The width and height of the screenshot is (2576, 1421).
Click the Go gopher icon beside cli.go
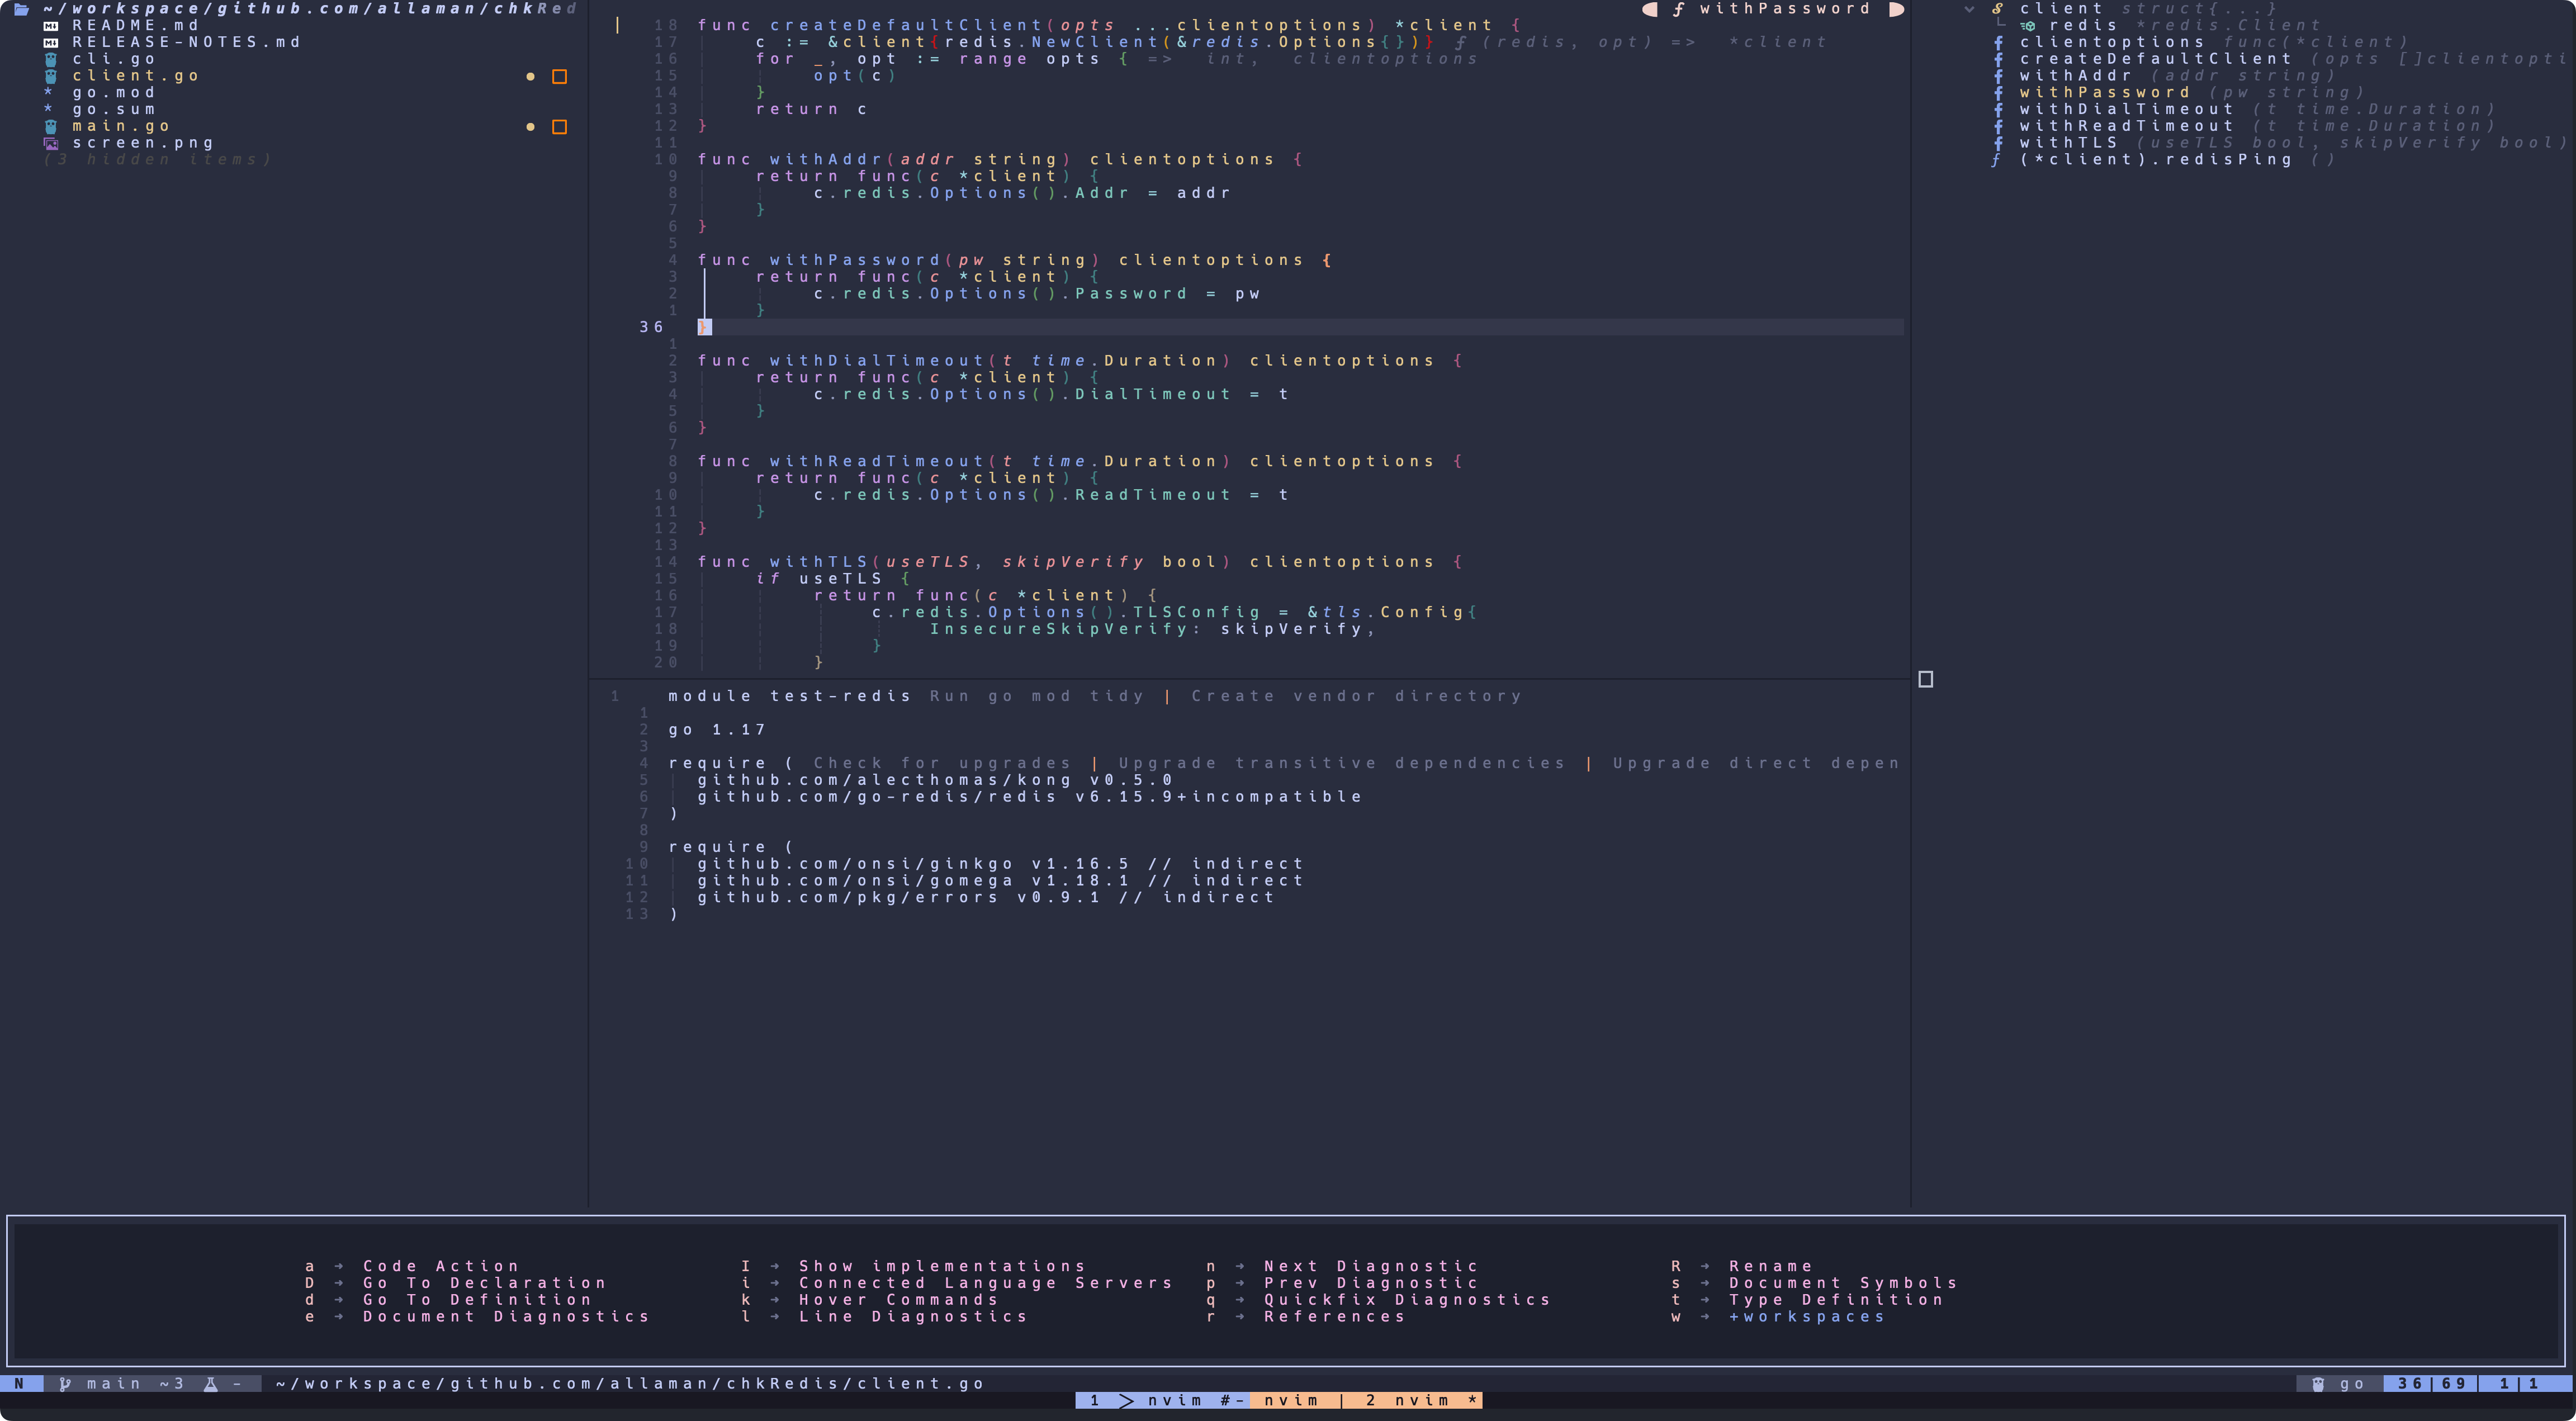(x=51, y=59)
